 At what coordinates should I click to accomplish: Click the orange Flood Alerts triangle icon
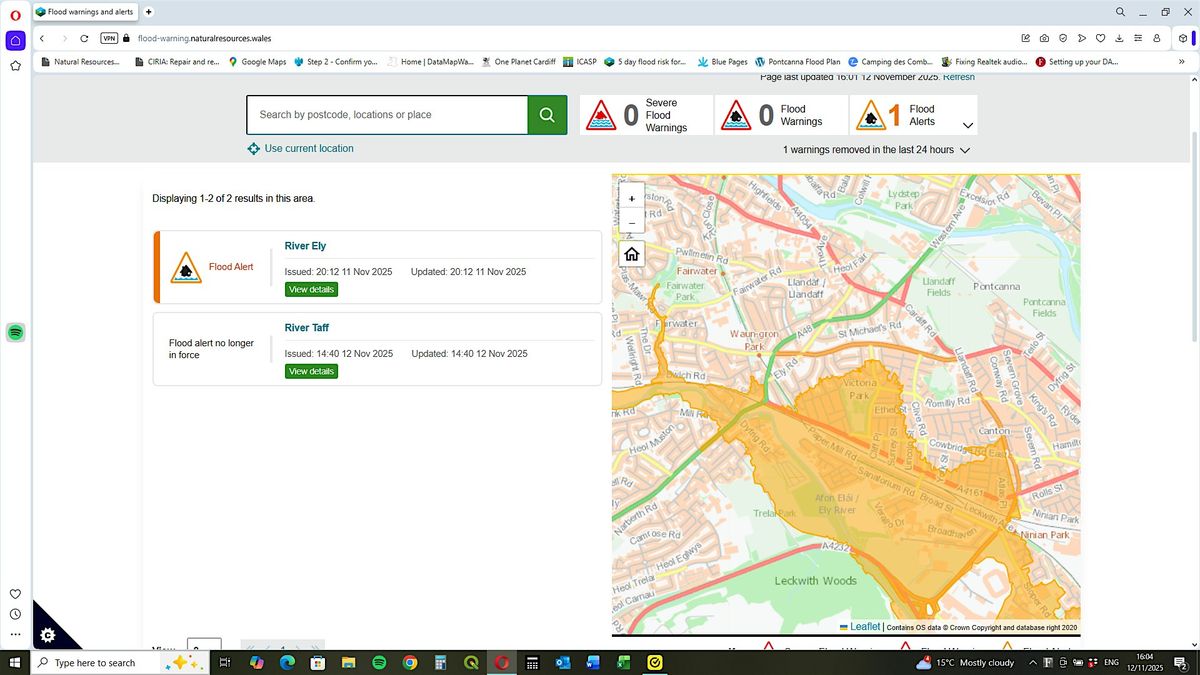(872, 114)
